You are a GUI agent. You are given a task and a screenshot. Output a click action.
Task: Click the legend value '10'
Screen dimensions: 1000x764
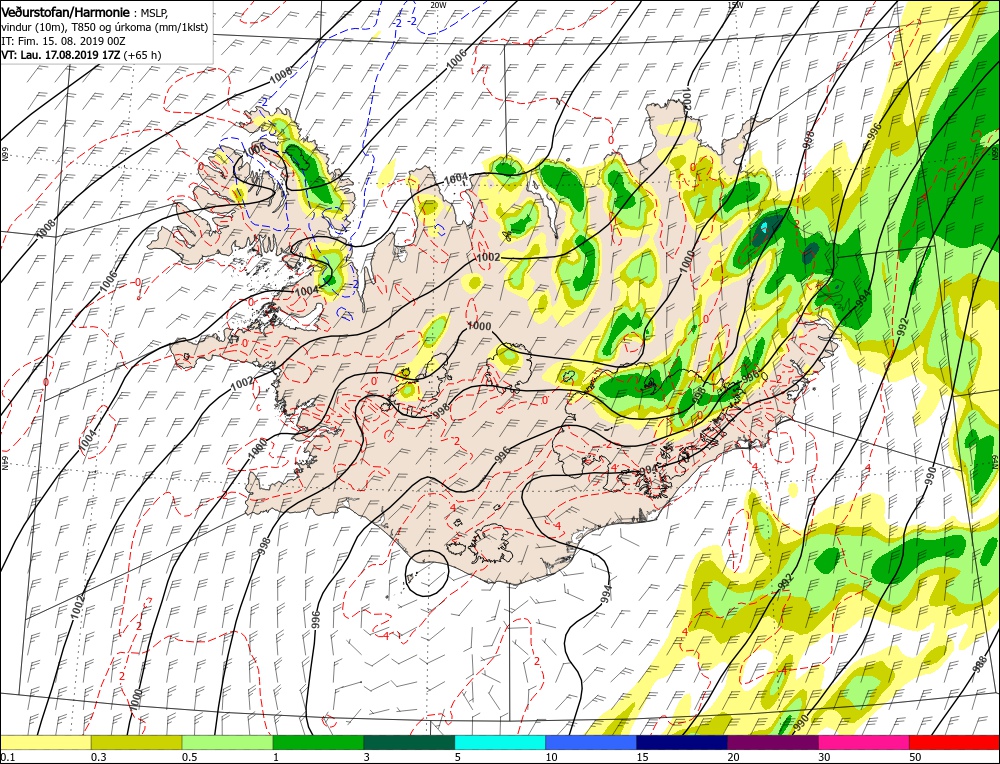(x=551, y=756)
